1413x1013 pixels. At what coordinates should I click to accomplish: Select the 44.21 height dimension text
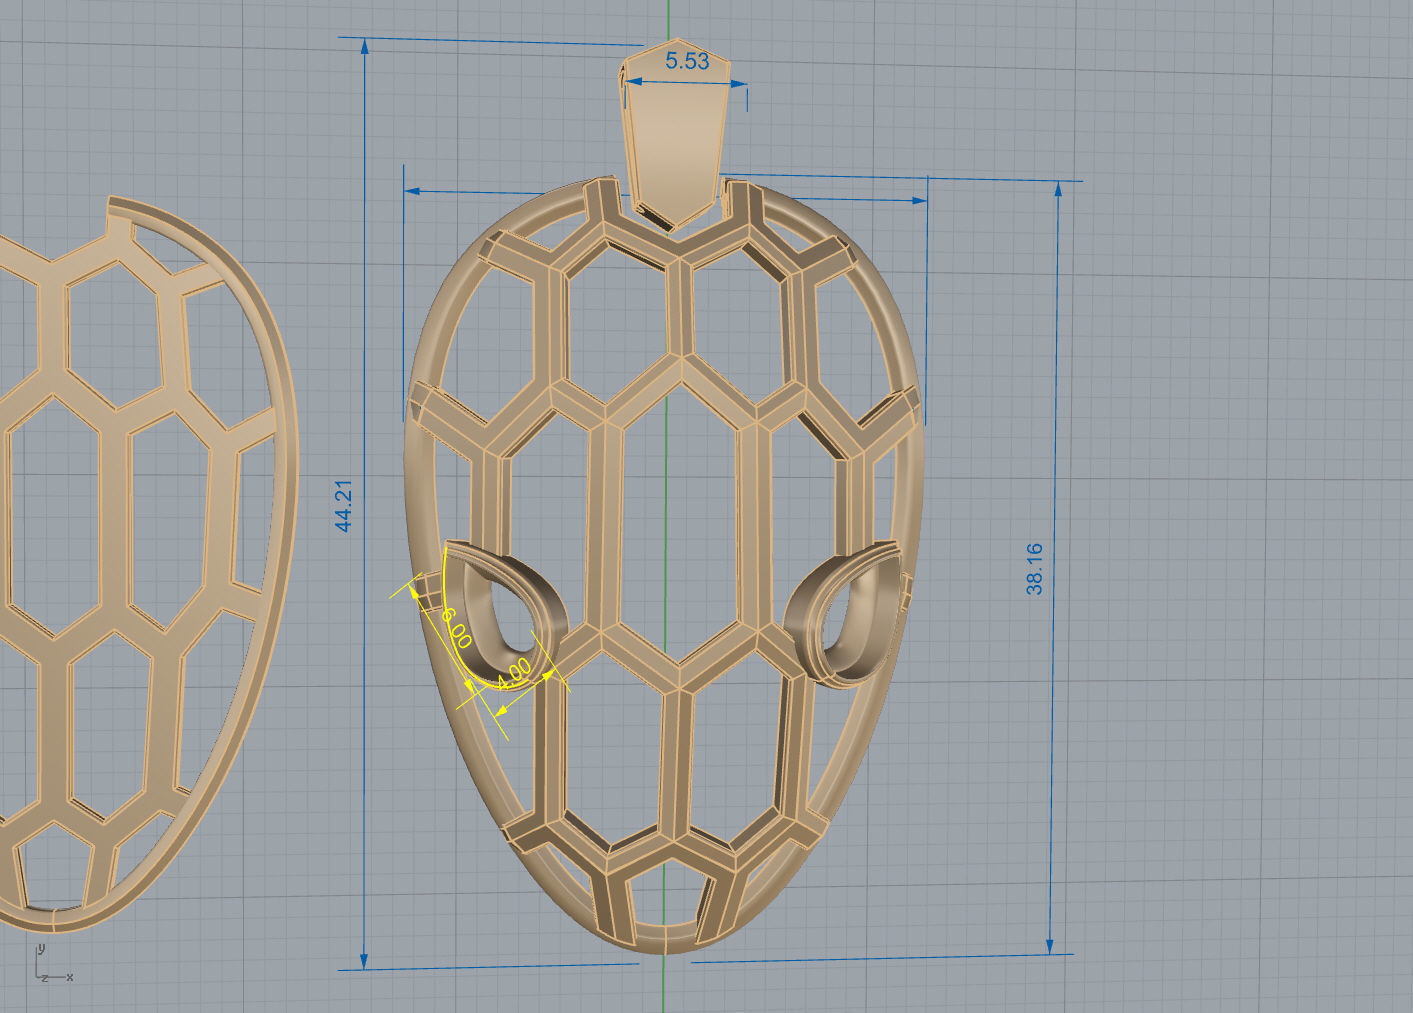pyautogui.click(x=343, y=506)
